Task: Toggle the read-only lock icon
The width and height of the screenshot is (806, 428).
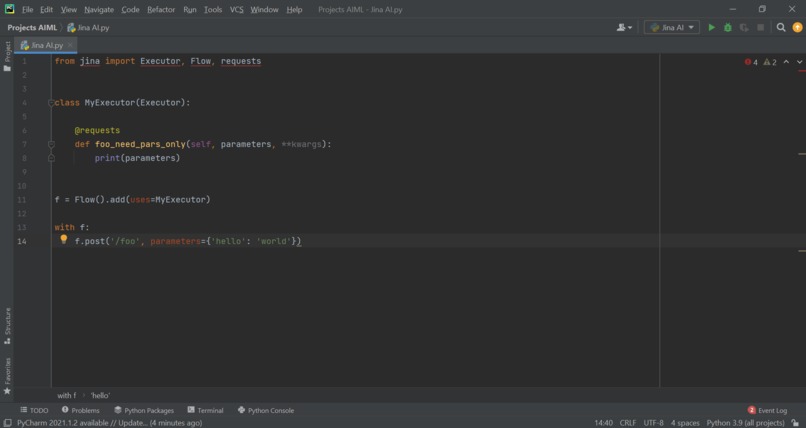Action: click(795, 423)
